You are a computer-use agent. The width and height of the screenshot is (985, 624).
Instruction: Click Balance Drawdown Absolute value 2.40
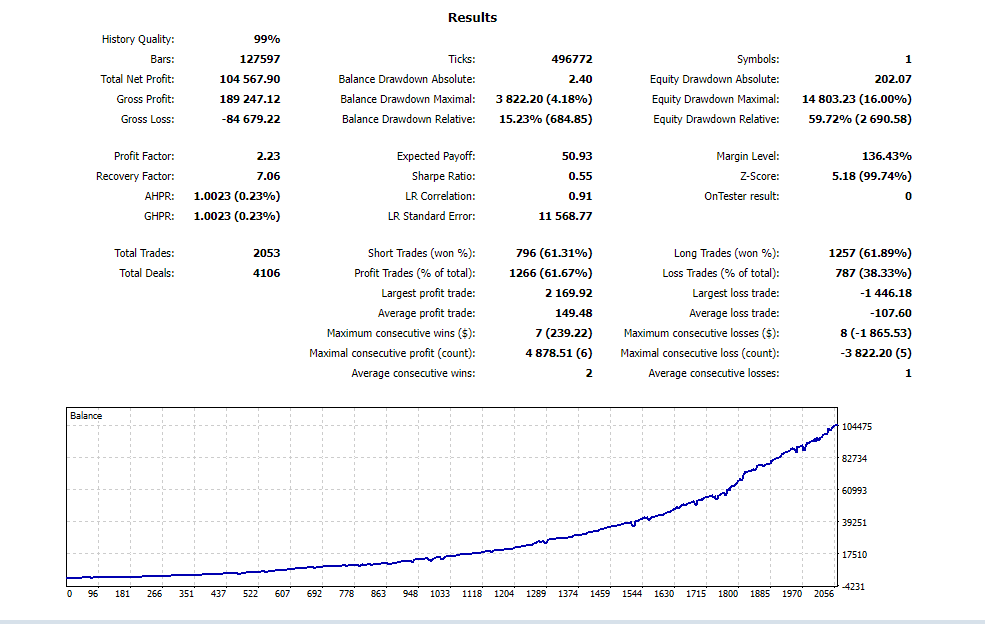tap(580, 79)
